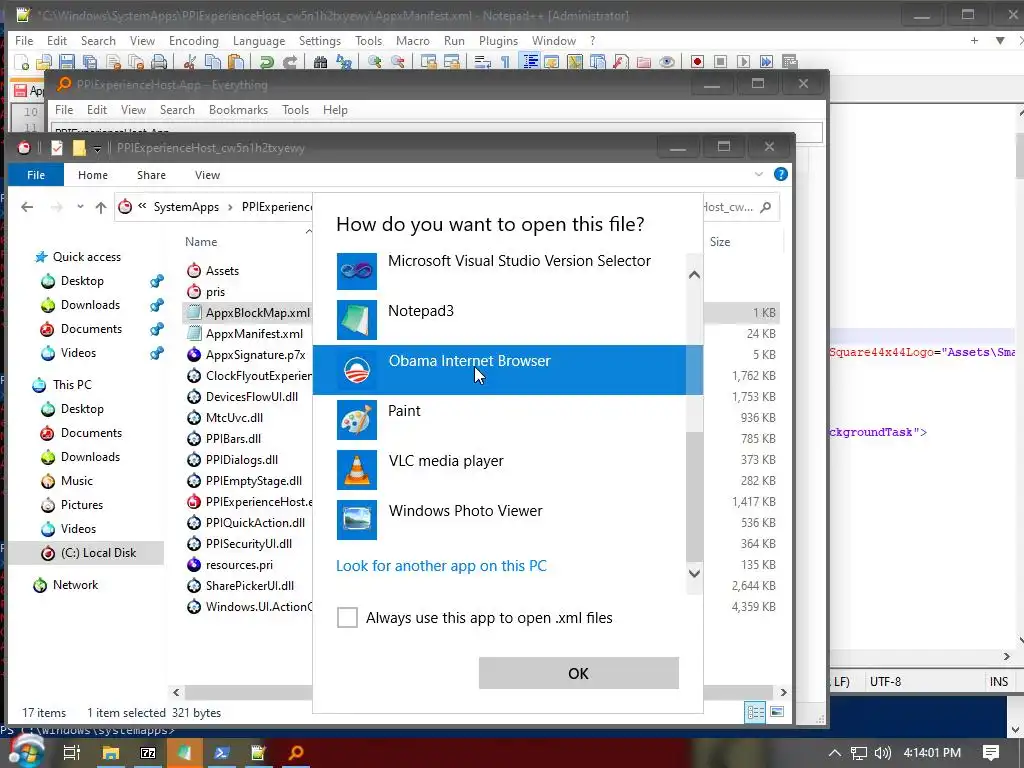1024x768 pixels.
Task: Open Documents under Quick access
Action: pos(91,328)
